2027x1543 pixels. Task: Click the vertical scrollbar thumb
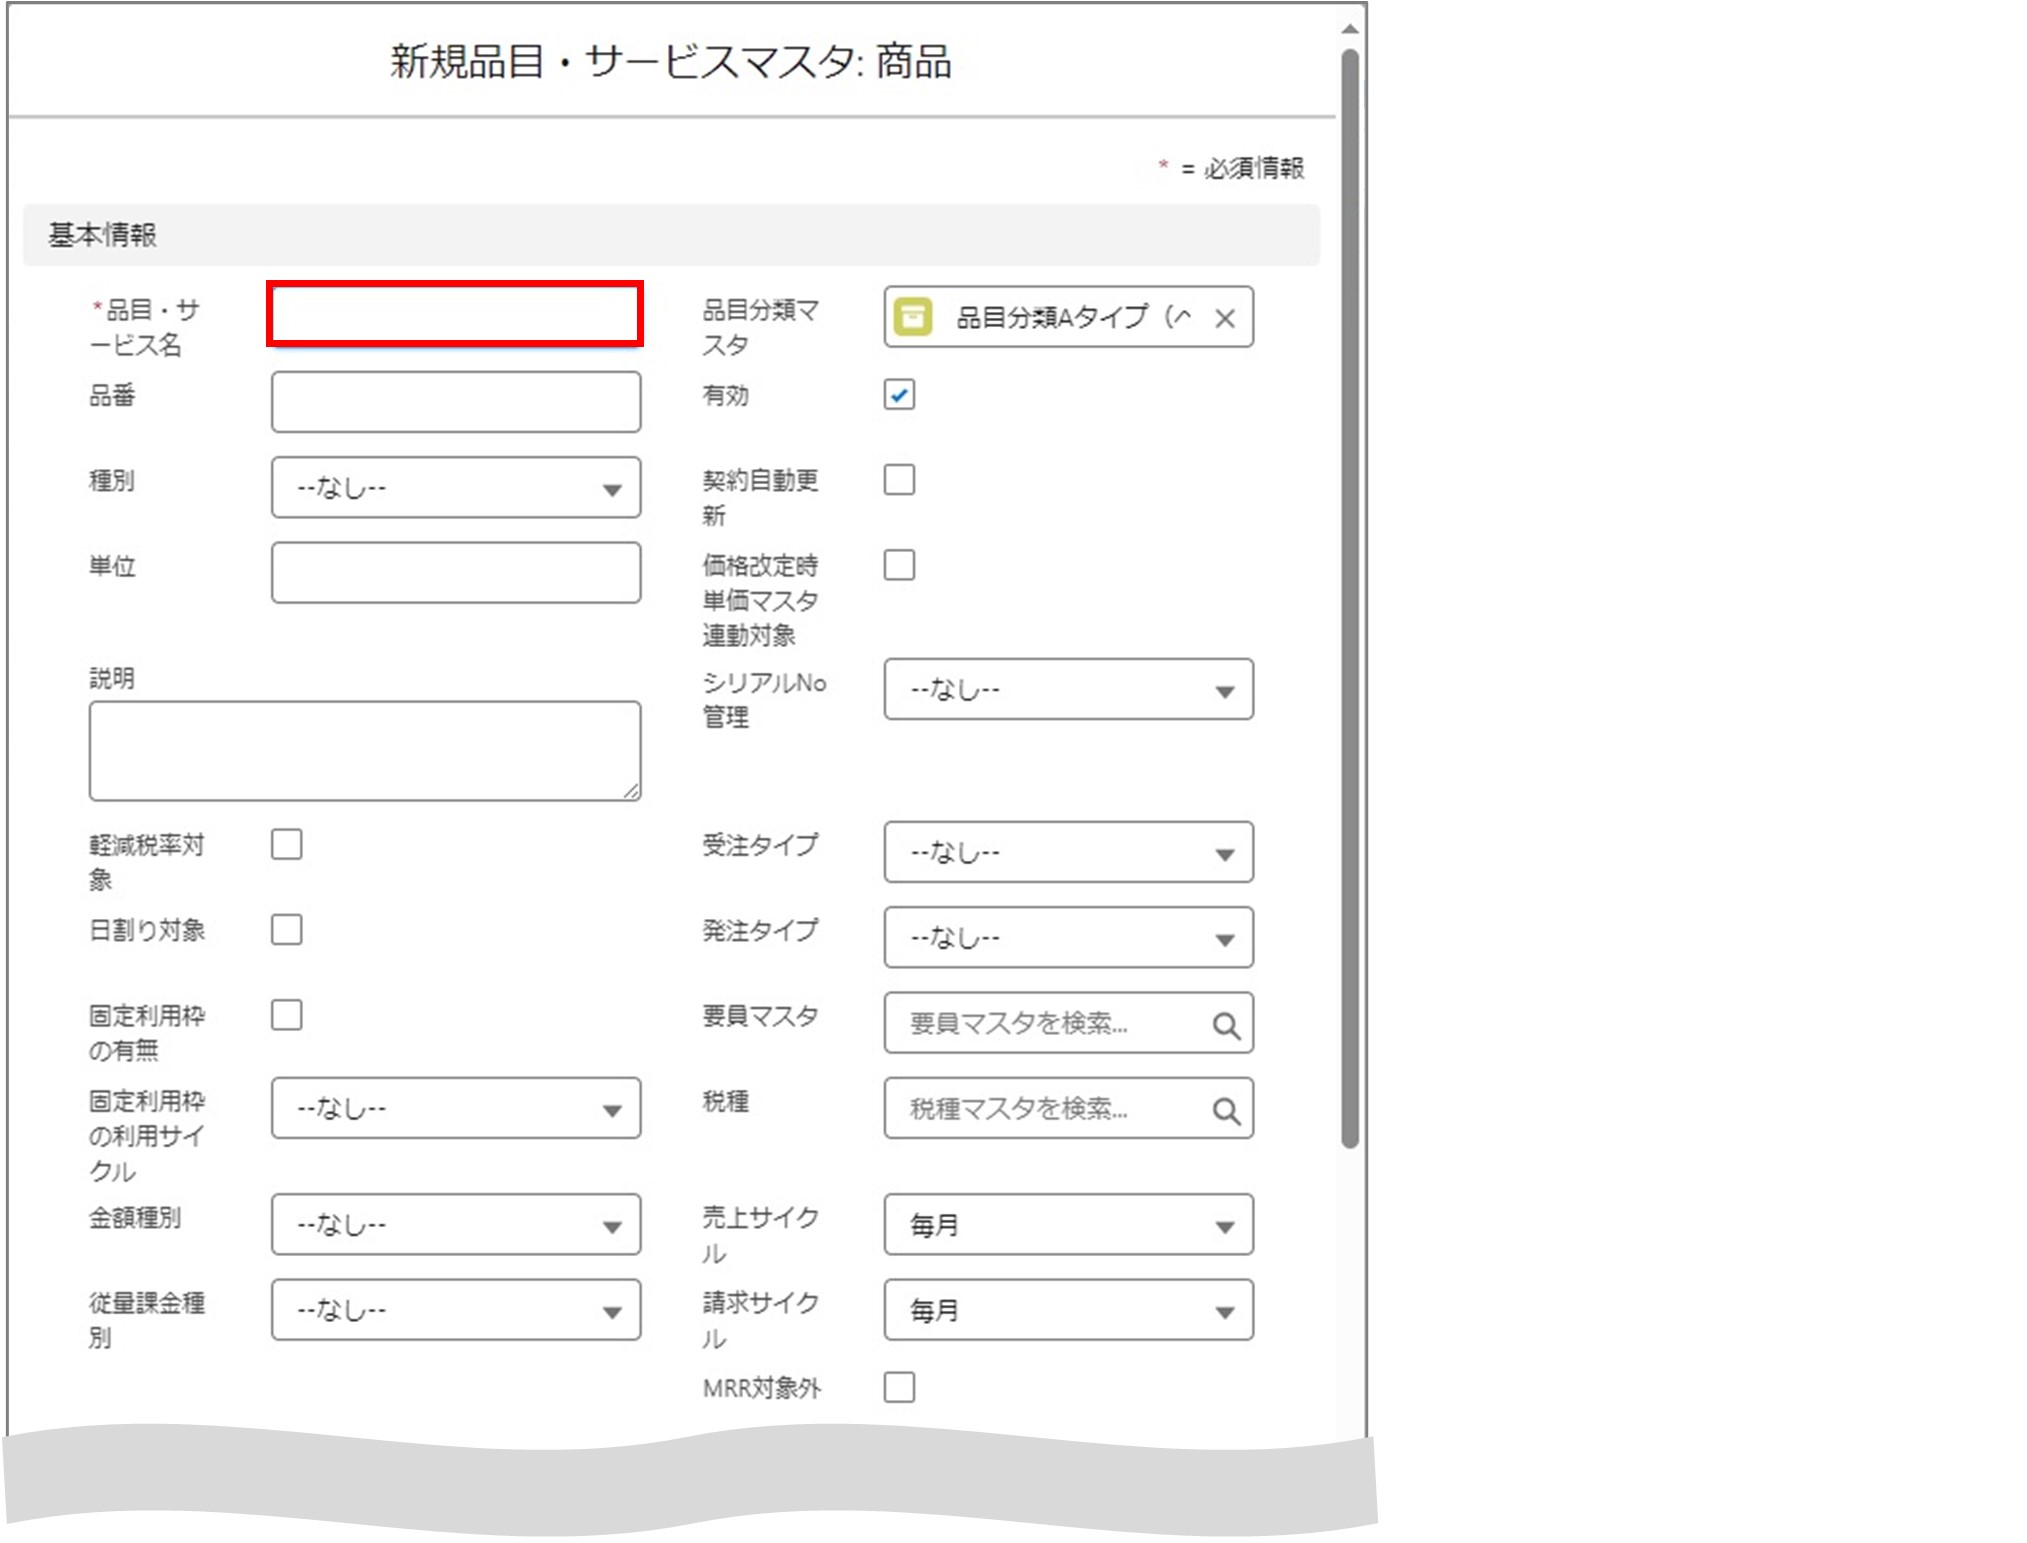[1350, 598]
